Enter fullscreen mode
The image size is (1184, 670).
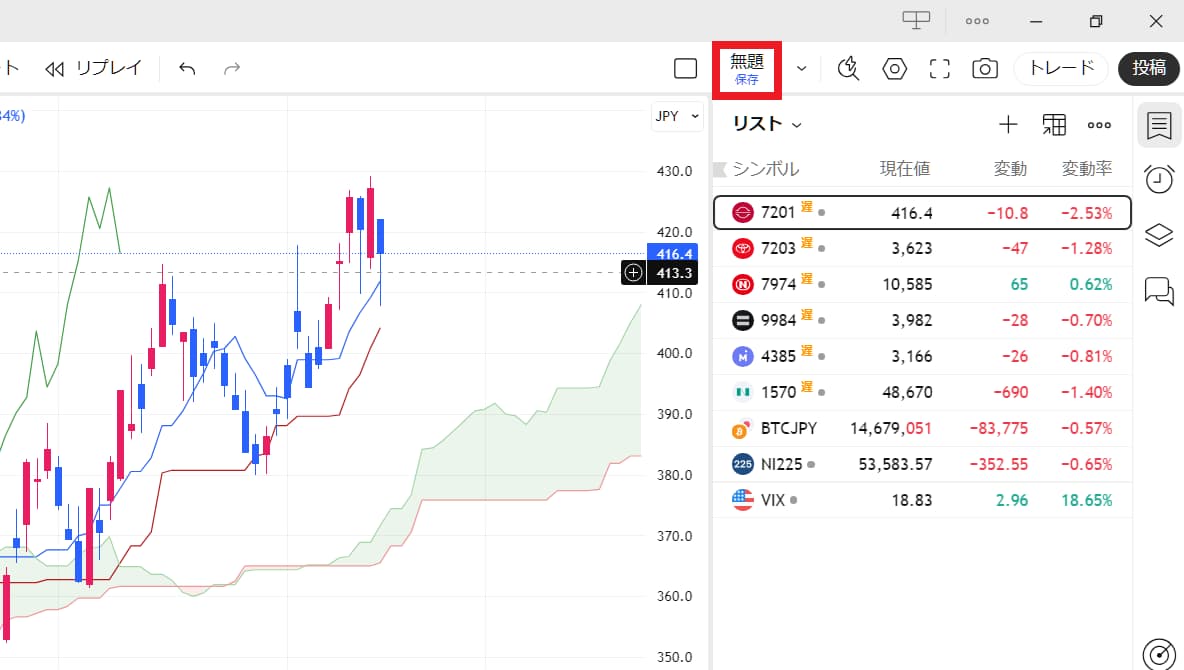tap(939, 68)
